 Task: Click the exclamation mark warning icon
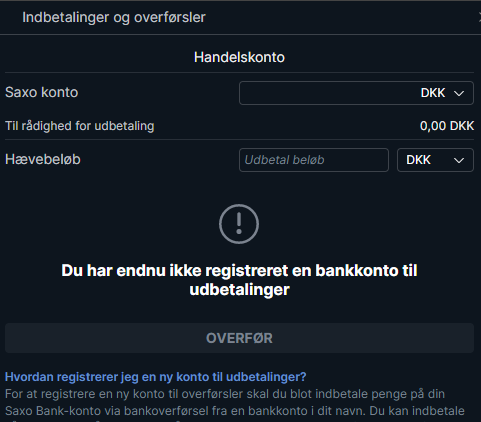(239, 224)
